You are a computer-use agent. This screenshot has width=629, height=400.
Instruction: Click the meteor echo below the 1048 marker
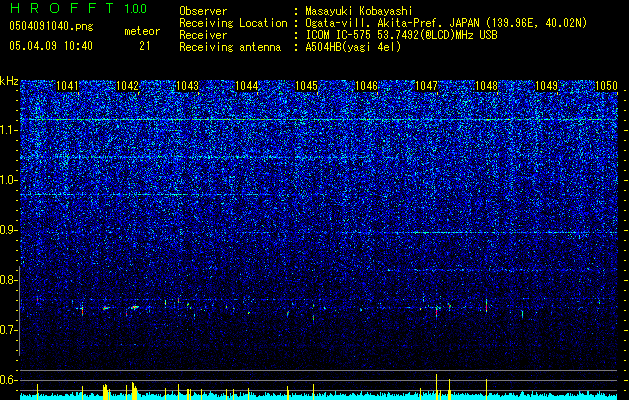point(486,306)
